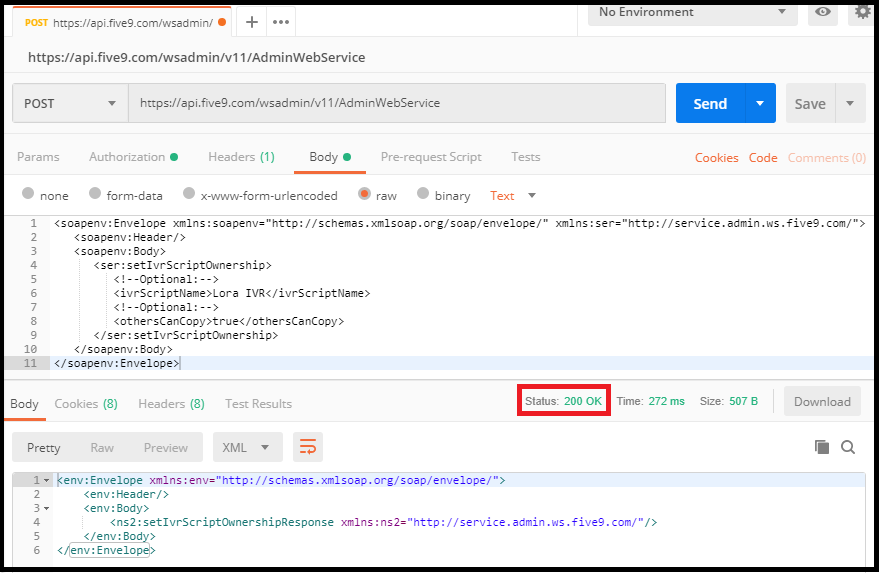879x573 pixels.
Task: Open the request Headers (1) tab
Action: click(x=241, y=157)
